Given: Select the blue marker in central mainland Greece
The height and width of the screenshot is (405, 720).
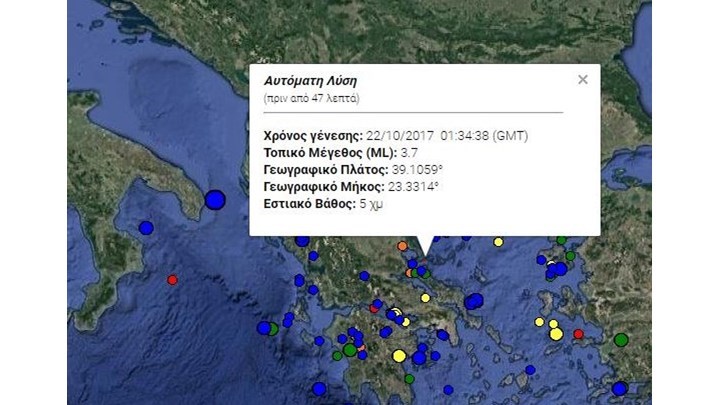Looking at the screenshot, I should click(x=364, y=276).
